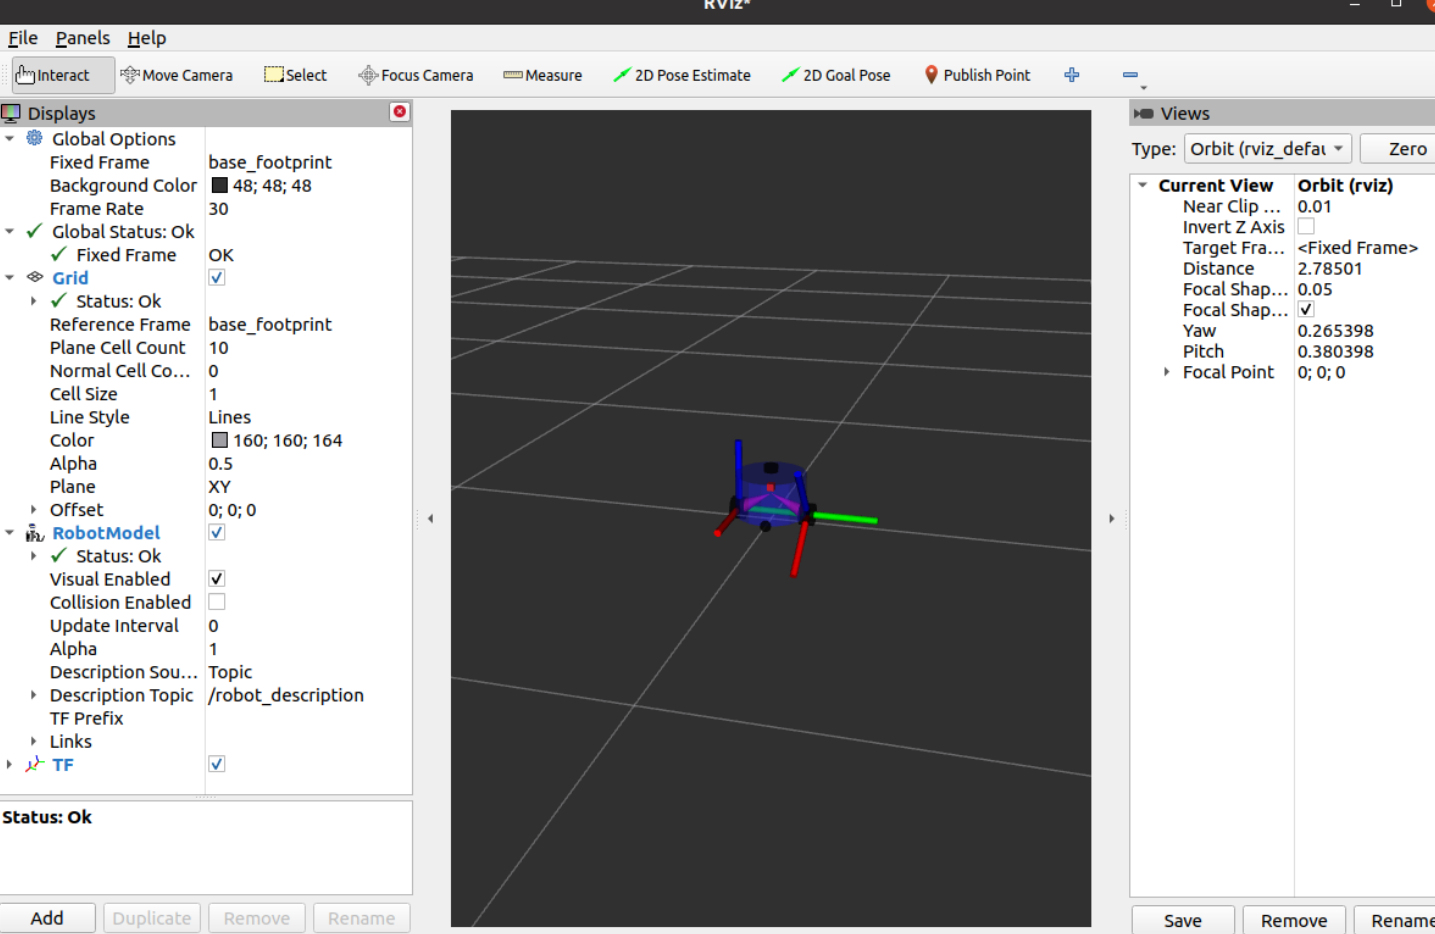Collapse the Global Options tree node

pyautogui.click(x=10, y=138)
